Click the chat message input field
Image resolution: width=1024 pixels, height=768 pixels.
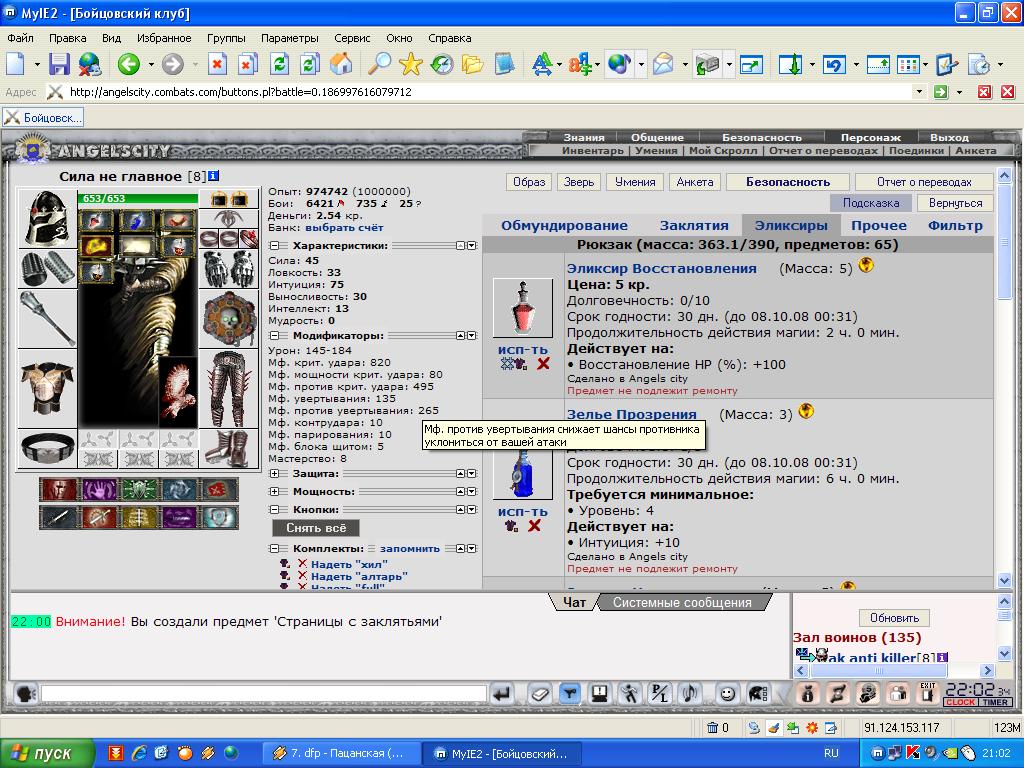pyautogui.click(x=264, y=694)
